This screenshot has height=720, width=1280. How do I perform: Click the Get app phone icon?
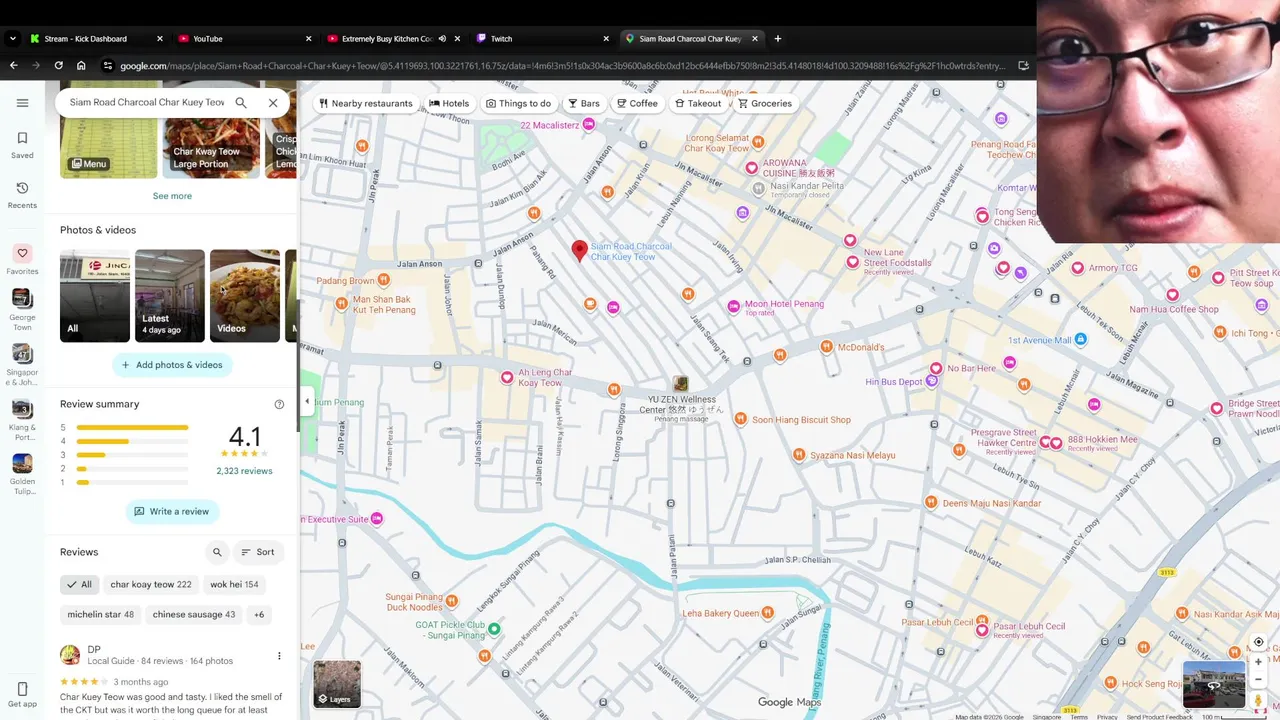[22, 694]
